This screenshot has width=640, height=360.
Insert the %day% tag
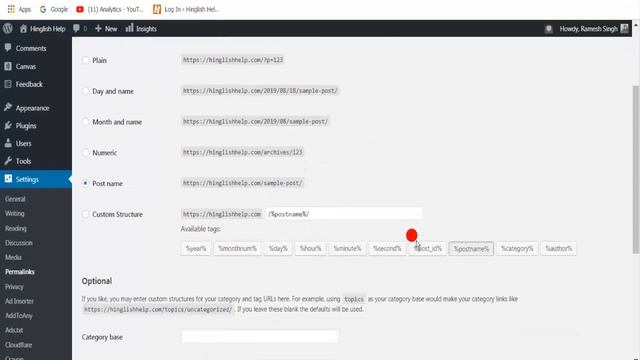tap(278, 248)
